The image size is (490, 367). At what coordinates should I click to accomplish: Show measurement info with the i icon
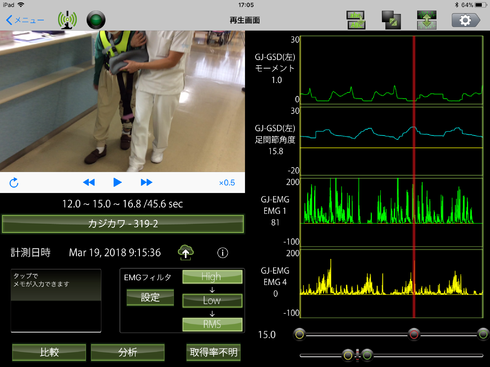tap(223, 253)
